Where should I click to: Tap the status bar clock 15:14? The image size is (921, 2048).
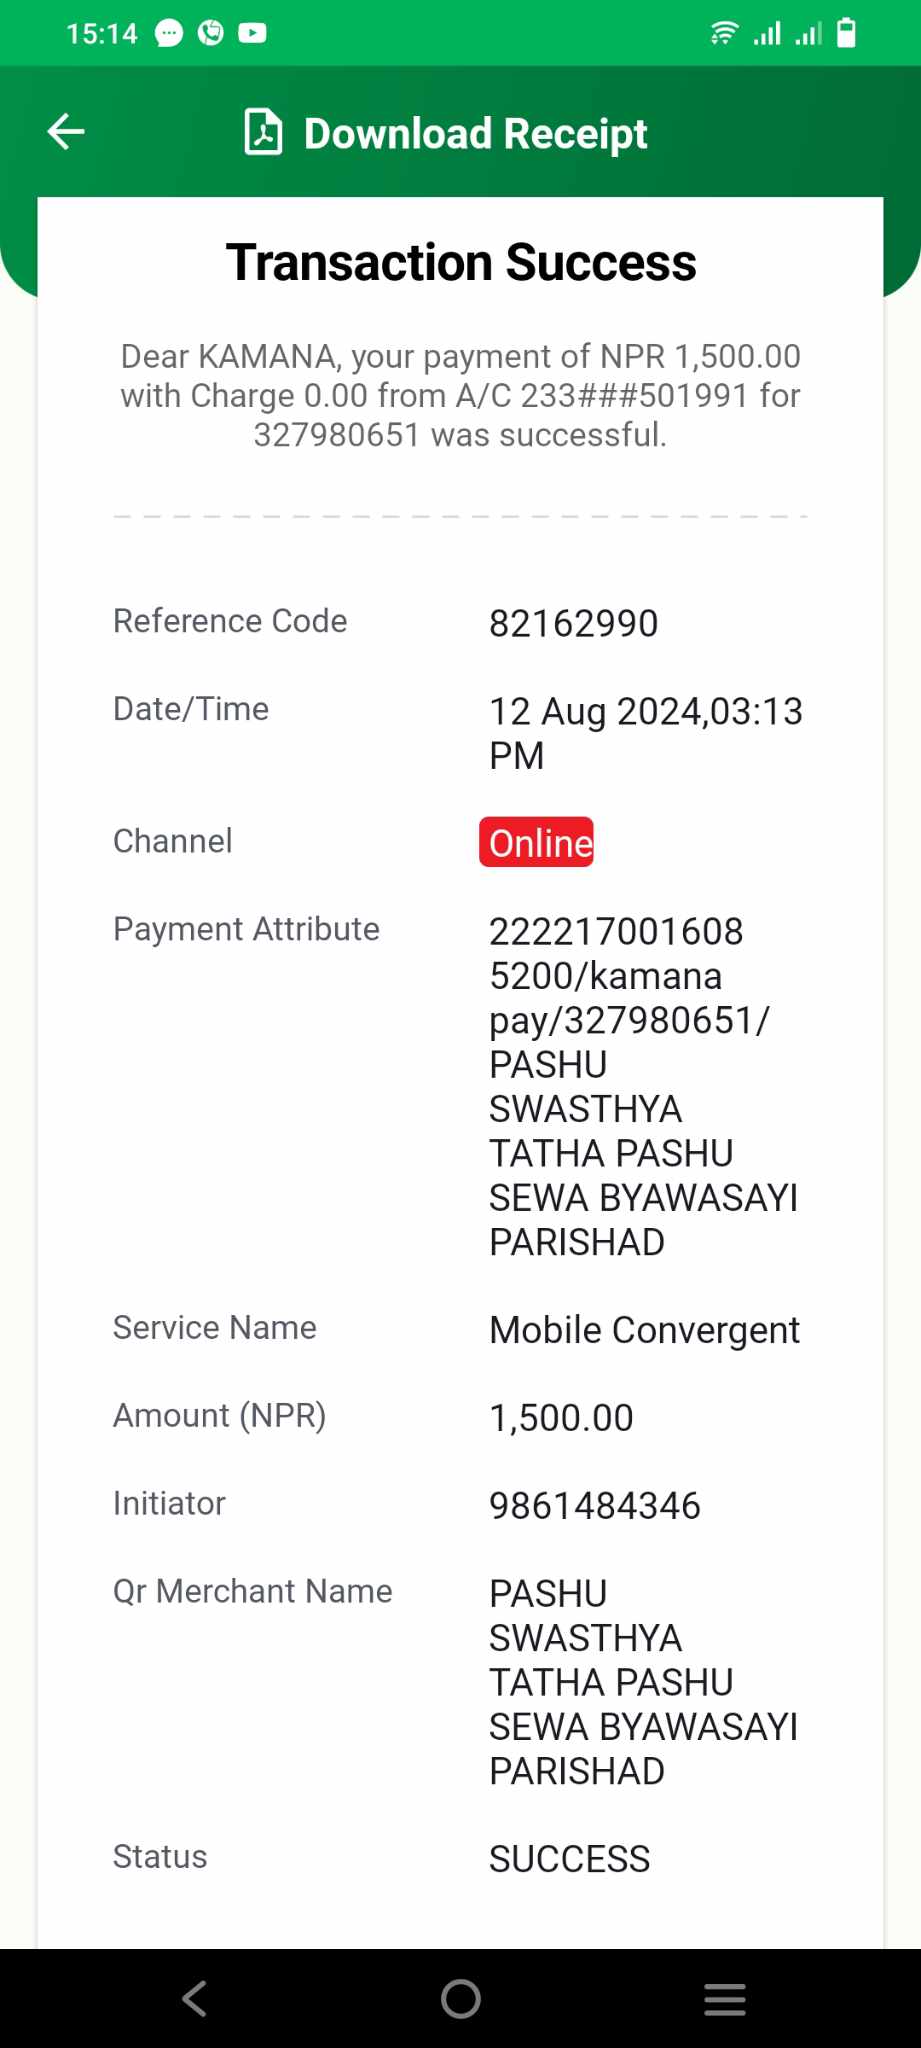point(102,34)
